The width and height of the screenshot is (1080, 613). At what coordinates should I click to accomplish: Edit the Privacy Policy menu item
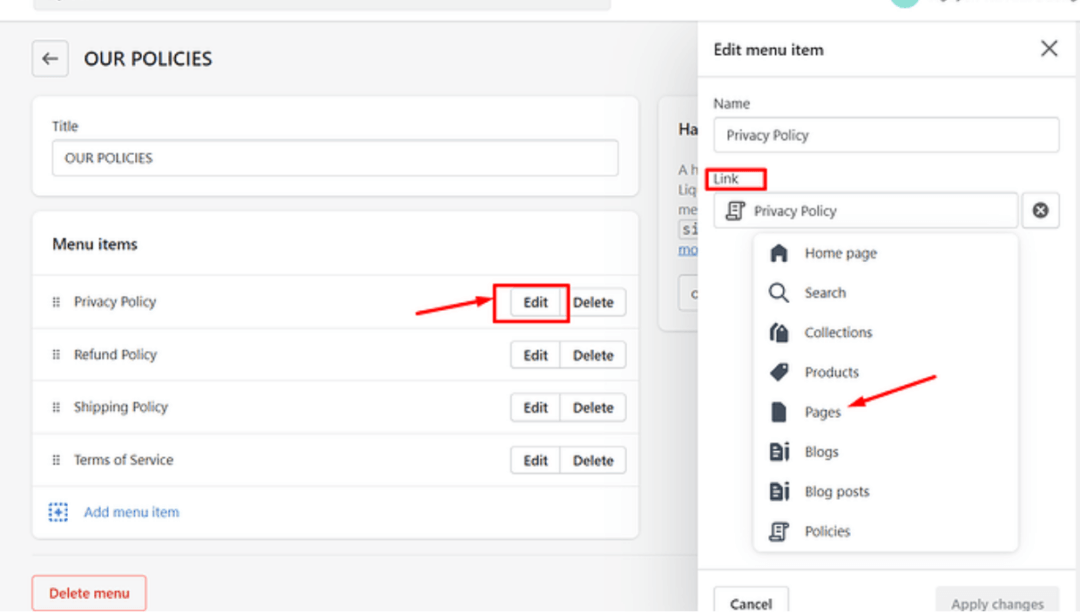pos(535,303)
